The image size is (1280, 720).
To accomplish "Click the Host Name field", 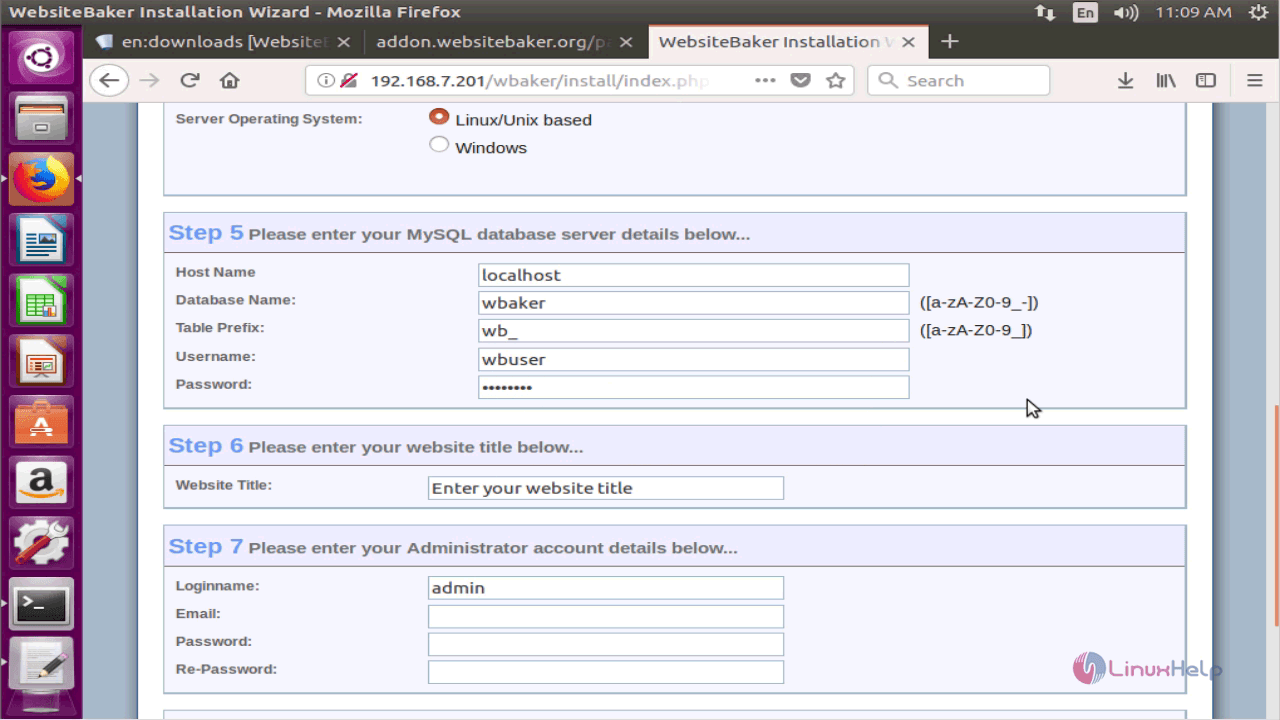I will (693, 275).
